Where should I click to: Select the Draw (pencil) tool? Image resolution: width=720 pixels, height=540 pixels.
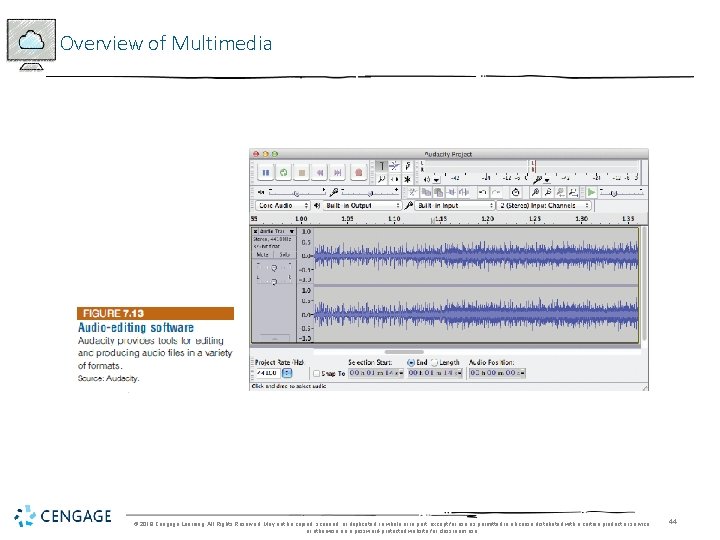407,166
